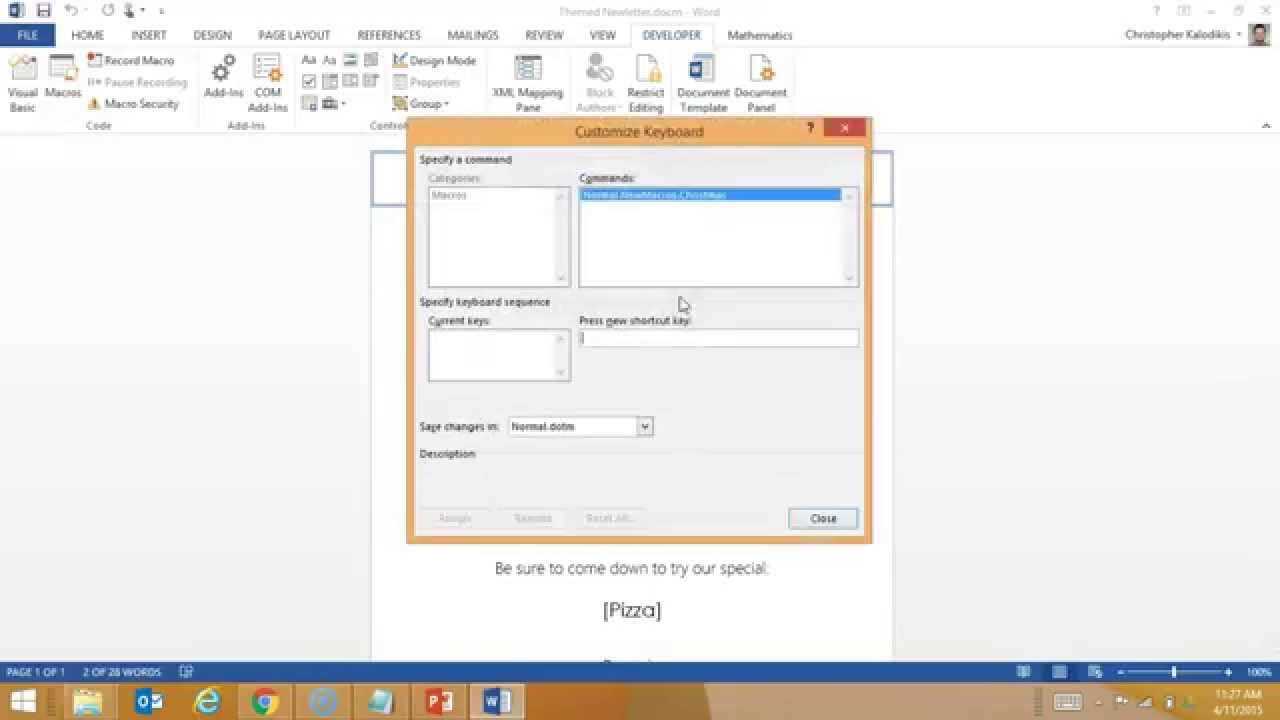Screen dimensions: 1280x720
Task: Open the Add-Ins manager
Action: click(x=223, y=78)
